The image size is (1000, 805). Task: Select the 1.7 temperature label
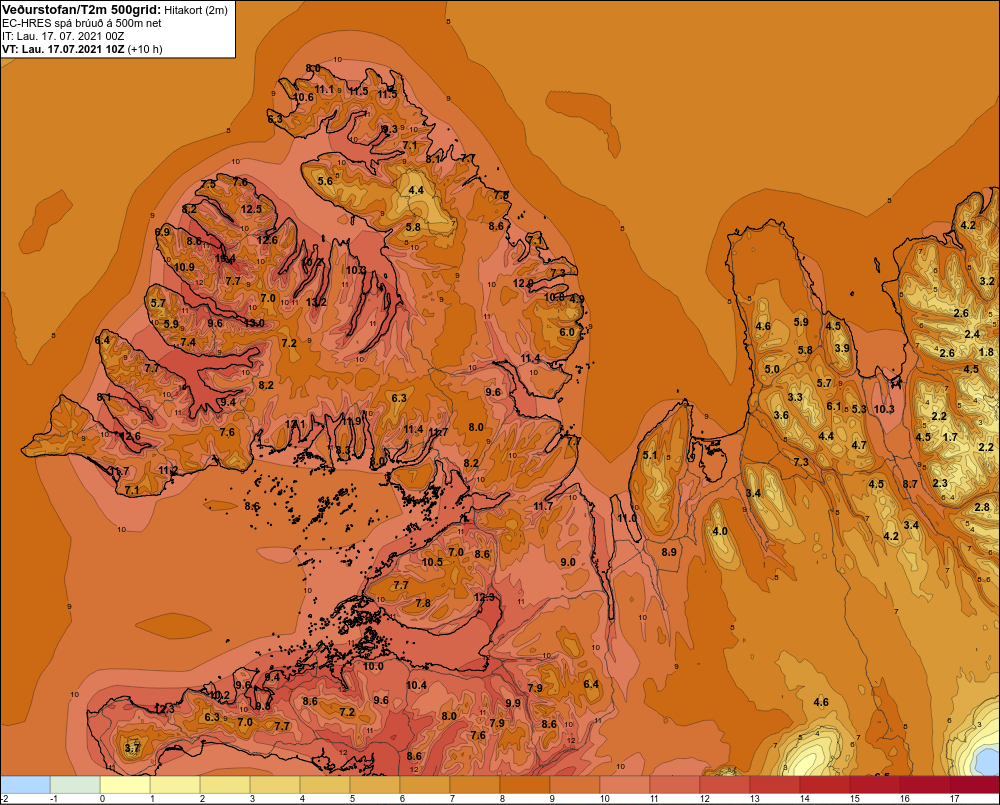(950, 438)
